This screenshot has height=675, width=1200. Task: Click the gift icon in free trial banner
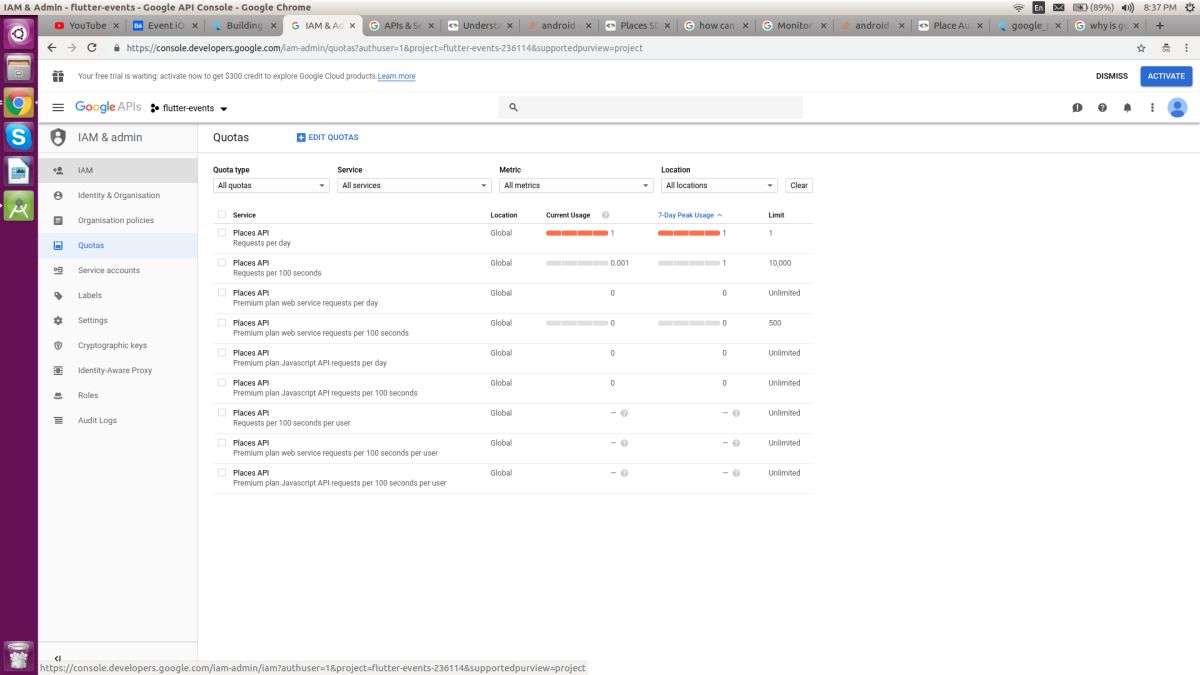click(x=57, y=76)
